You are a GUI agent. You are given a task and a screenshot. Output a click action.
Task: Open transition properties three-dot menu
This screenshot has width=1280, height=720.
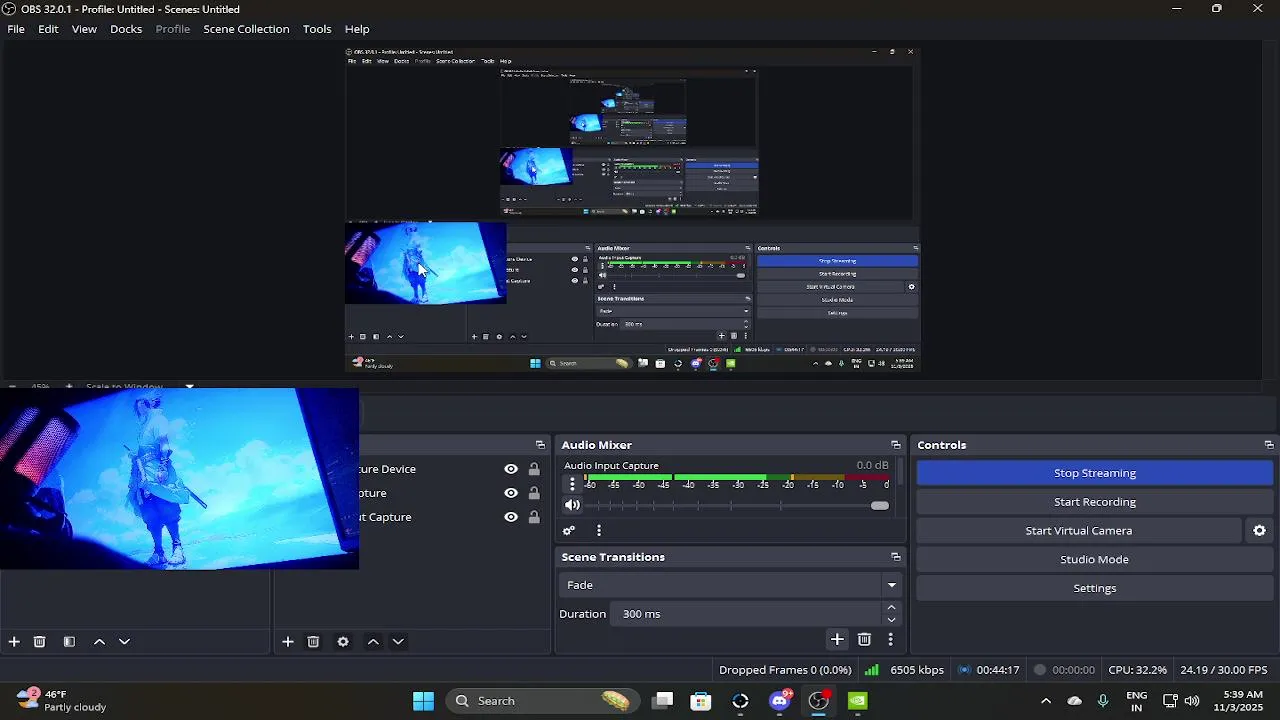(x=890, y=639)
